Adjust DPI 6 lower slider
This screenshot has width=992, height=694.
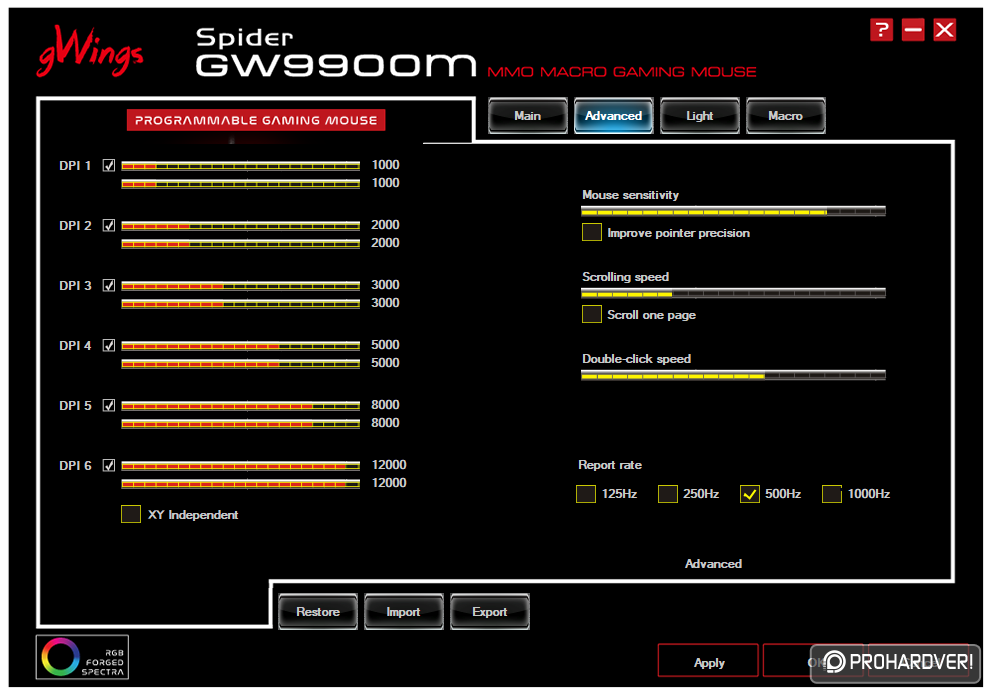click(240, 483)
